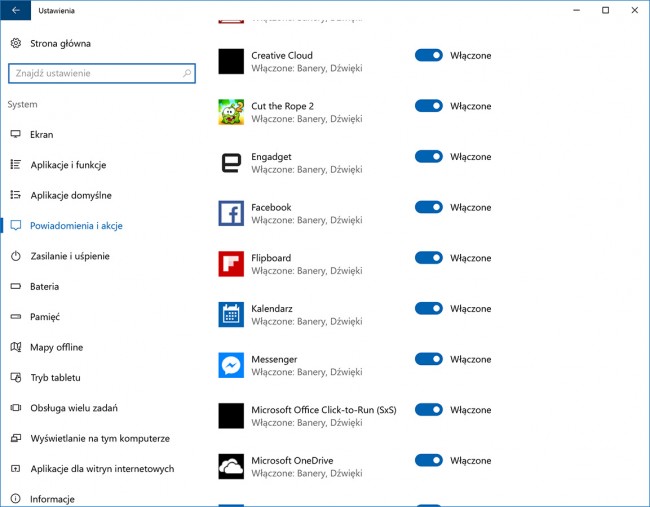Viewport: 650px width, 507px height.
Task: Click the Flipboard app icon
Action: pos(231,264)
